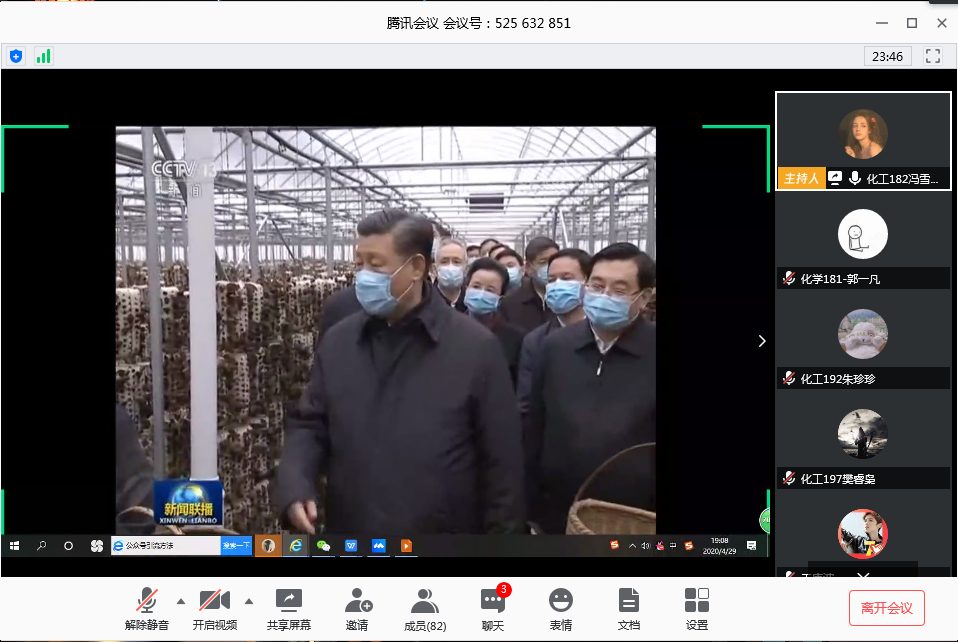This screenshot has height=642, width=958.
Task: Click the name 化工192朱珍珍
Action: 838,379
